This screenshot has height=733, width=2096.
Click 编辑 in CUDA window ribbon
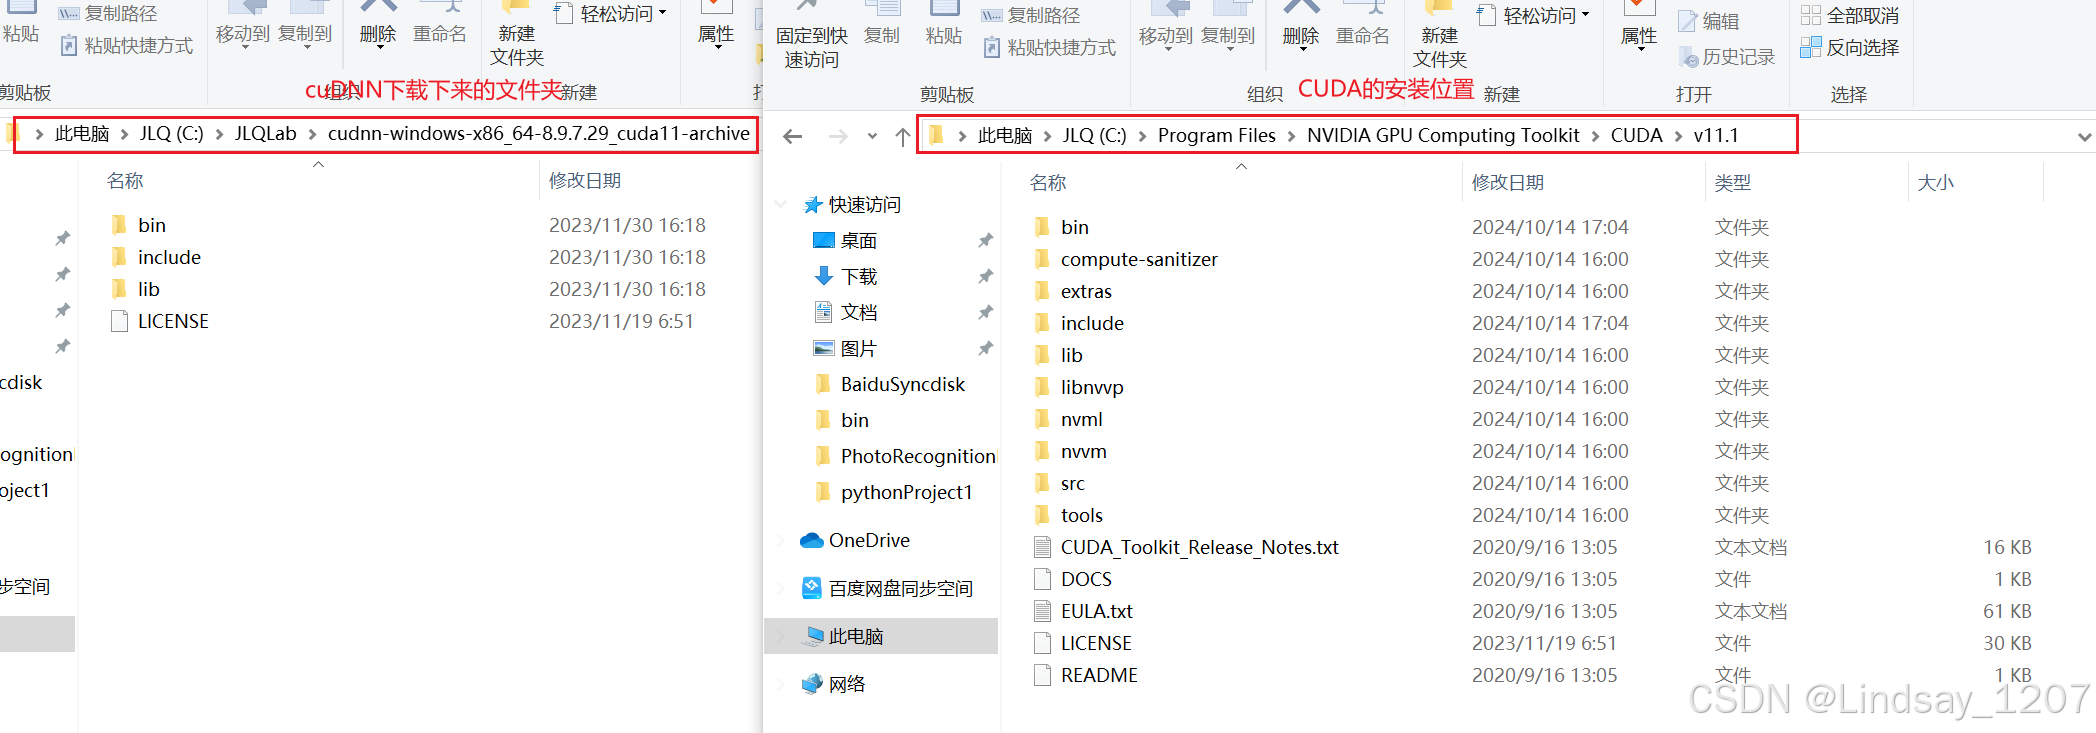1709,21
